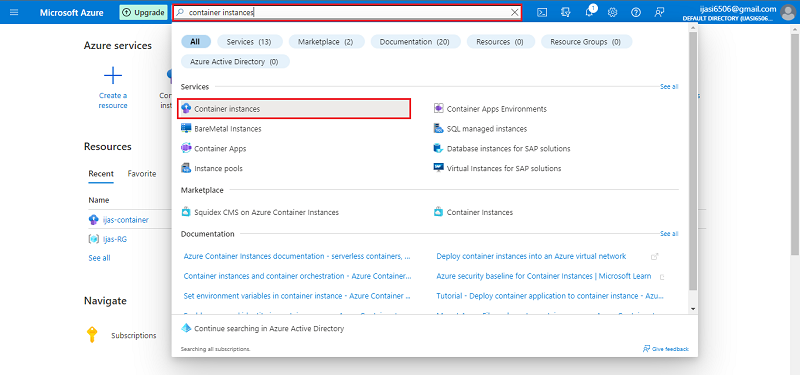The height and width of the screenshot is (375, 800).
Task: Click the Upgrade button
Action: (143, 13)
